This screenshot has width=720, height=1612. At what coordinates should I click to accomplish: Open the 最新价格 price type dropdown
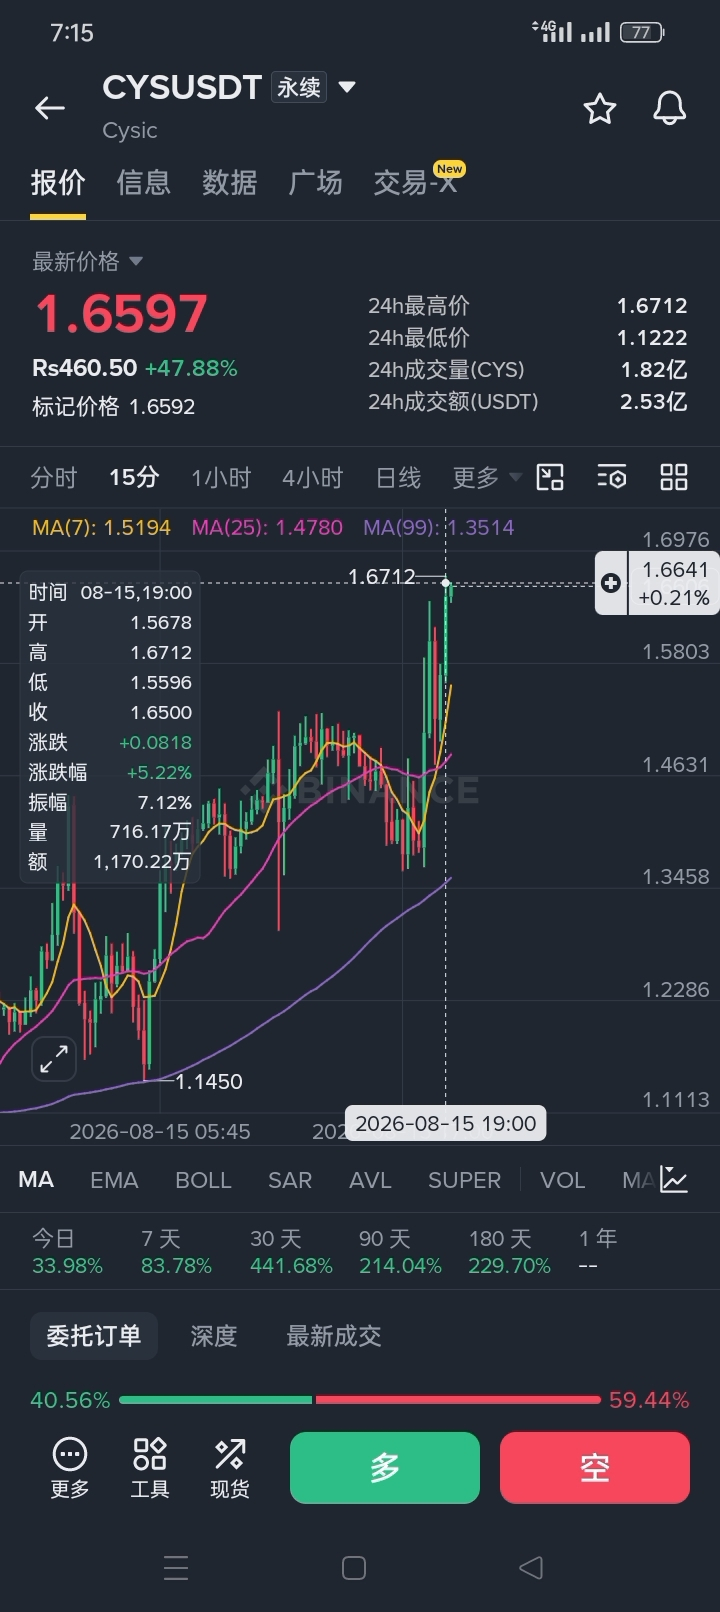(x=88, y=262)
